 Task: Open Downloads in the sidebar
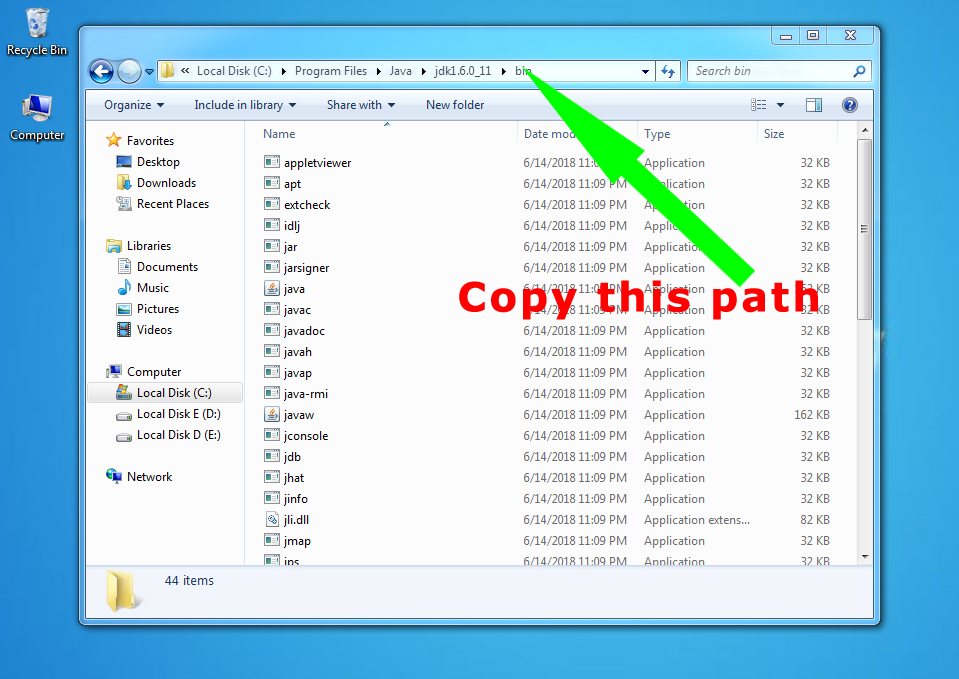click(x=165, y=182)
